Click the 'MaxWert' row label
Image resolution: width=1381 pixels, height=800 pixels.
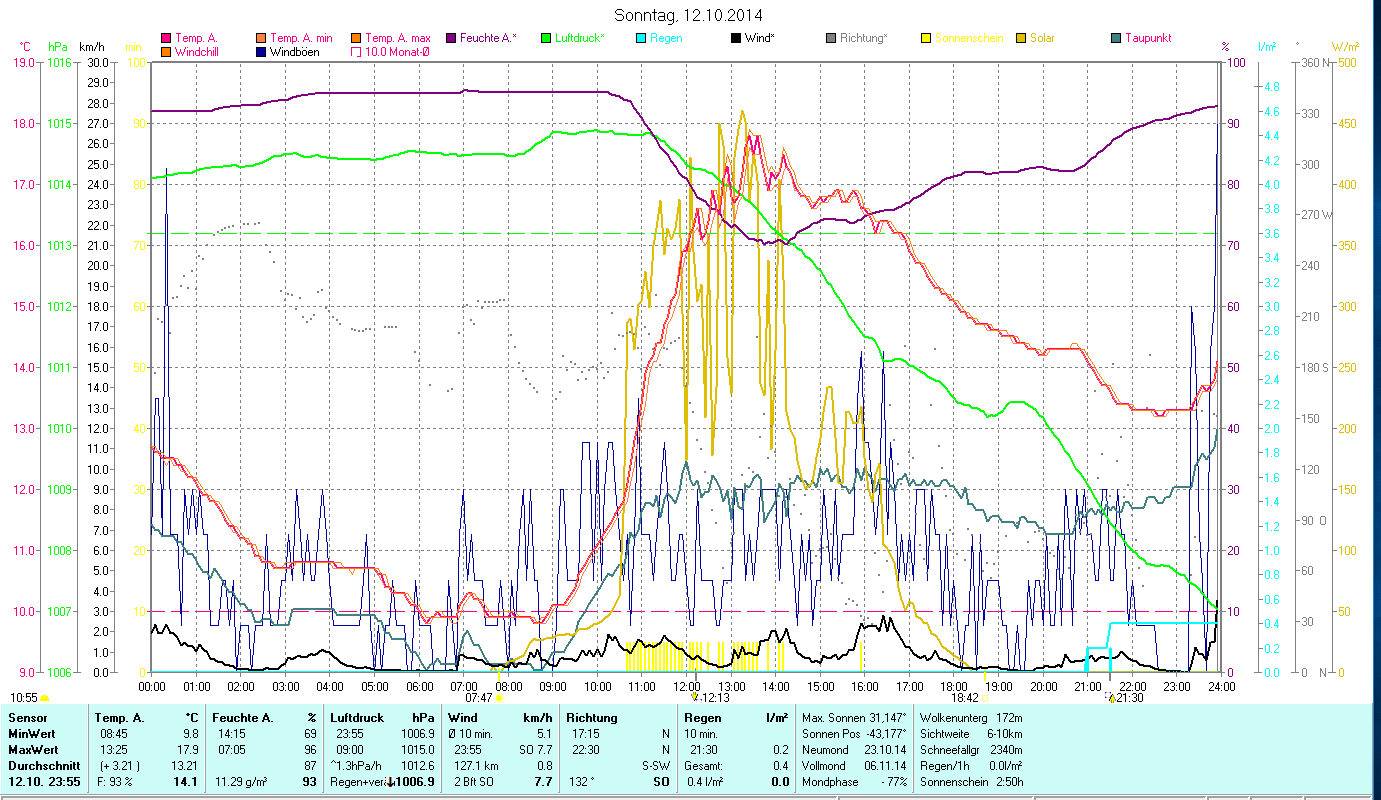[x=33, y=750]
